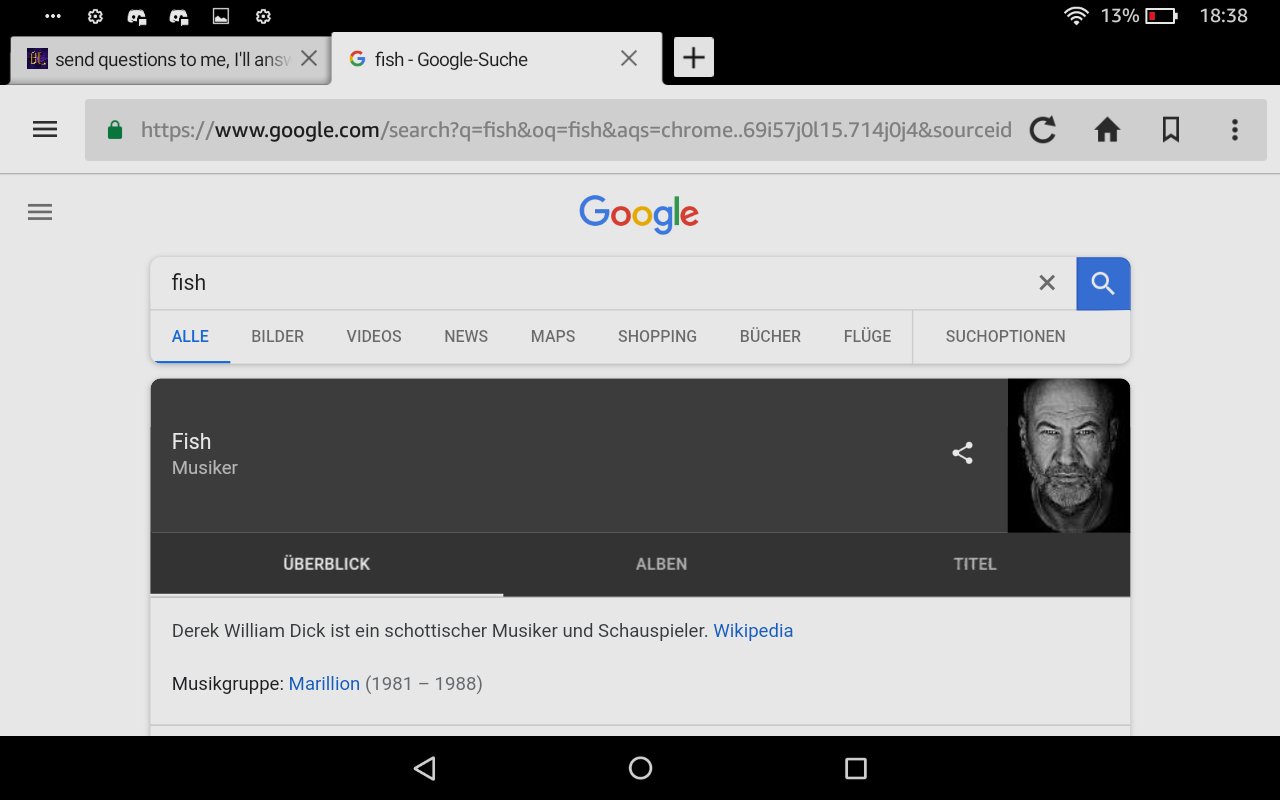Open a new tab with the plus button
The height and width of the screenshot is (800, 1280).
click(693, 58)
